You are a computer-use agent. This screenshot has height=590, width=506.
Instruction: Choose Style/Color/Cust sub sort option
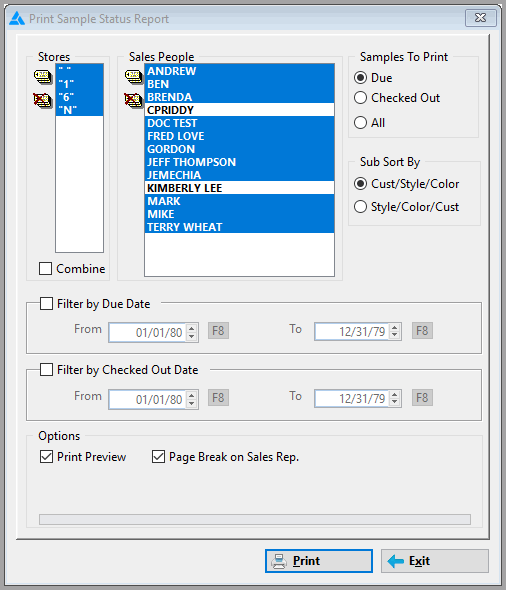pyautogui.click(x=360, y=207)
